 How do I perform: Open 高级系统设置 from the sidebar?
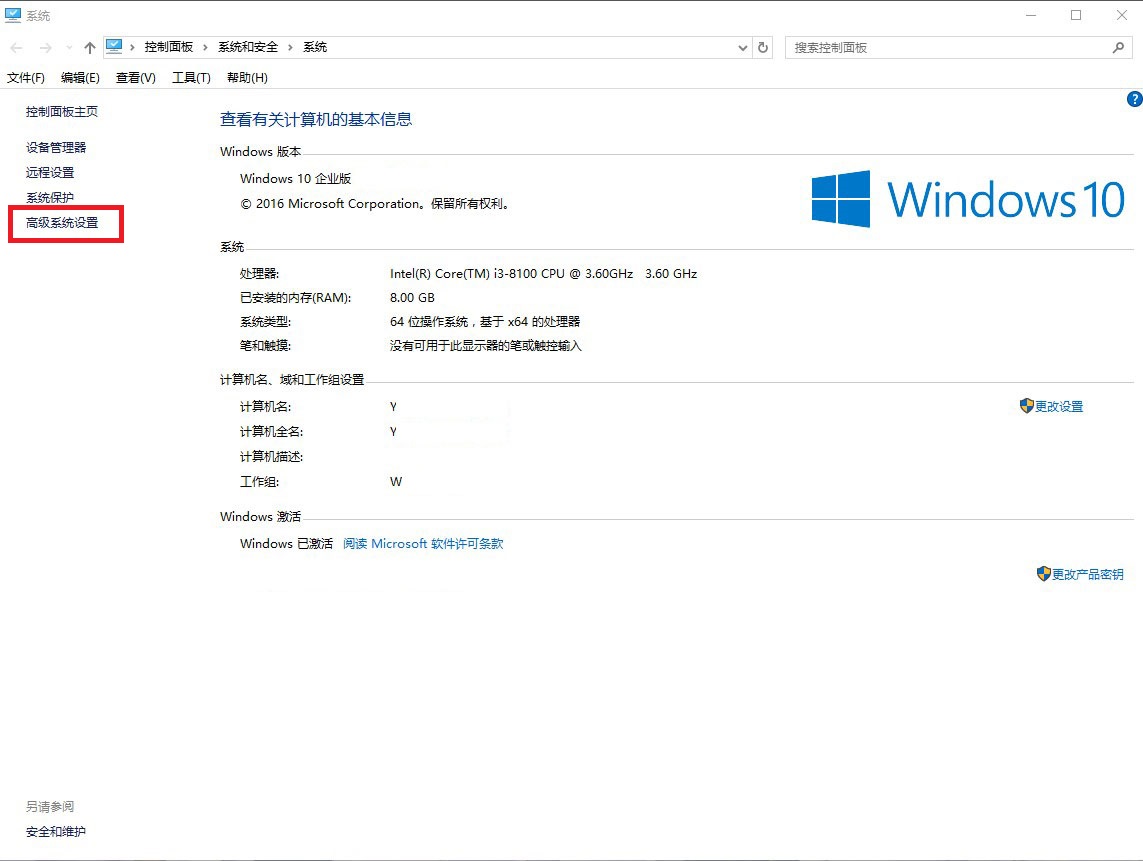[x=62, y=223]
